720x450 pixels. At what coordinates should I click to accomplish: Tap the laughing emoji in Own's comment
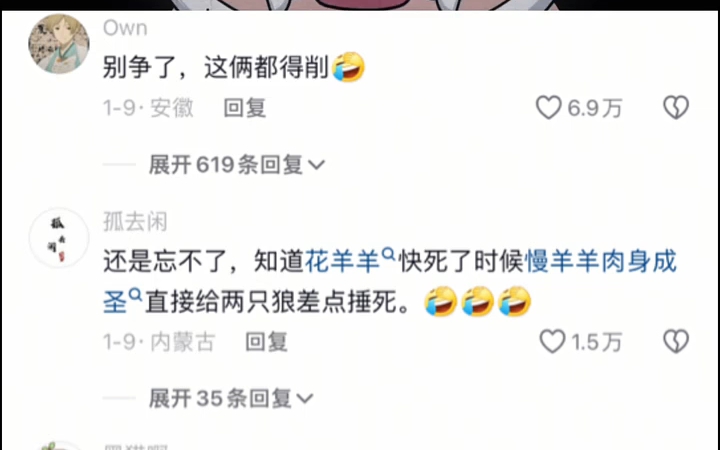pos(348,67)
